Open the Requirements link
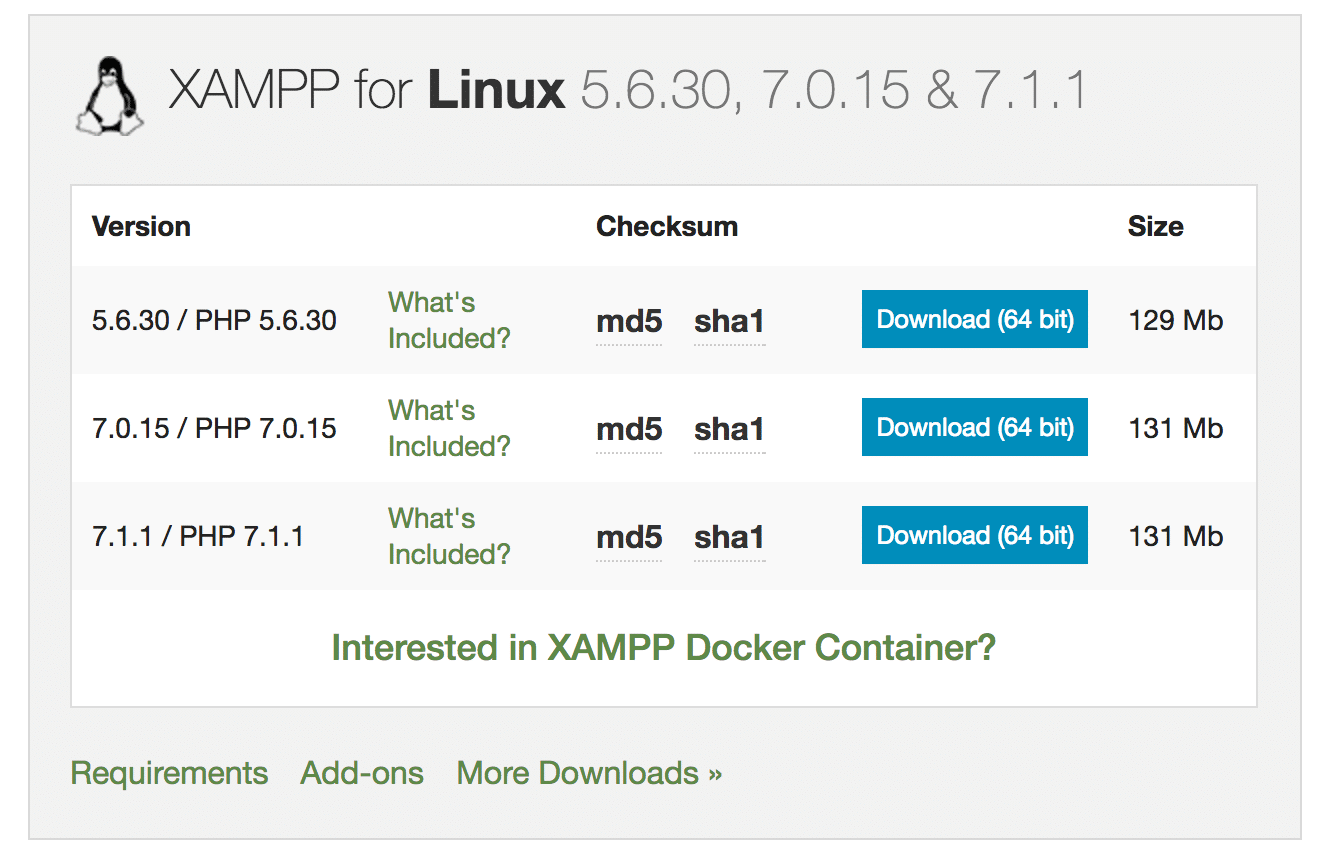The height and width of the screenshot is (854, 1320). click(x=169, y=773)
